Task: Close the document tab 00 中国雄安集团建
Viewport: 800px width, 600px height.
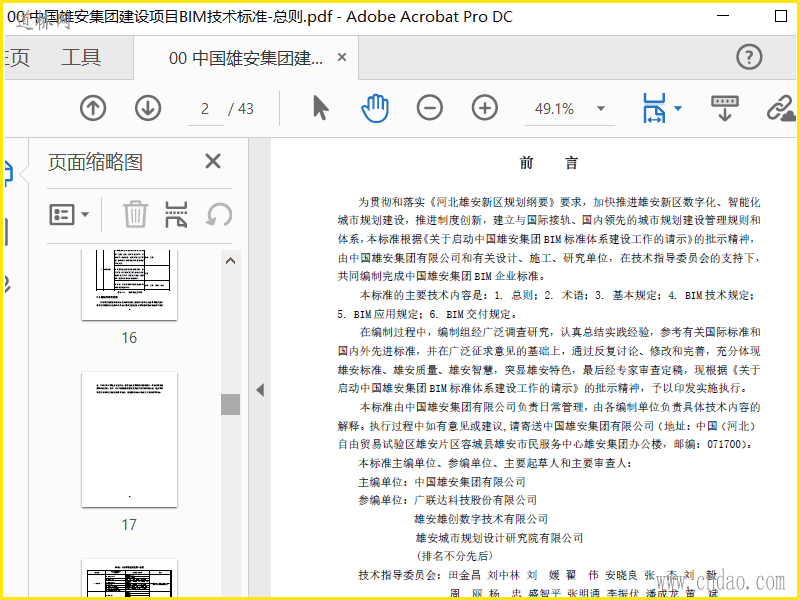Action: click(342, 57)
